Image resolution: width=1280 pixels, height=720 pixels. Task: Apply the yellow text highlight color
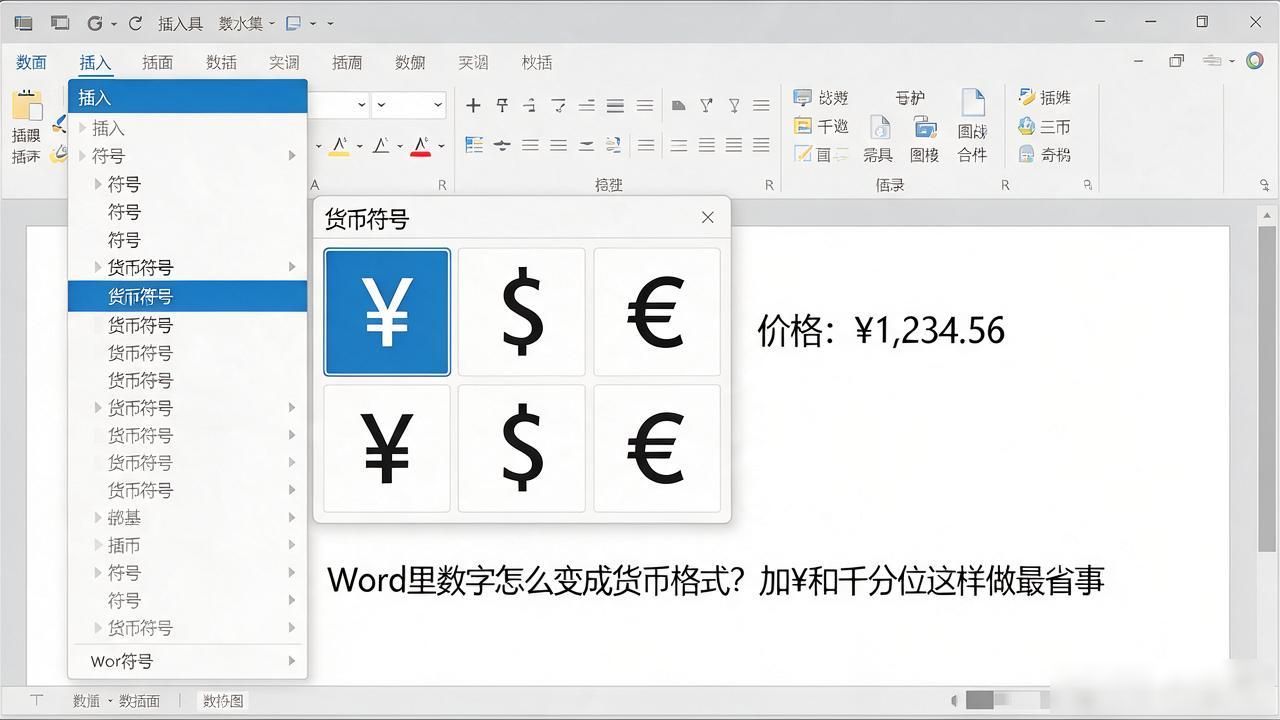click(x=338, y=146)
